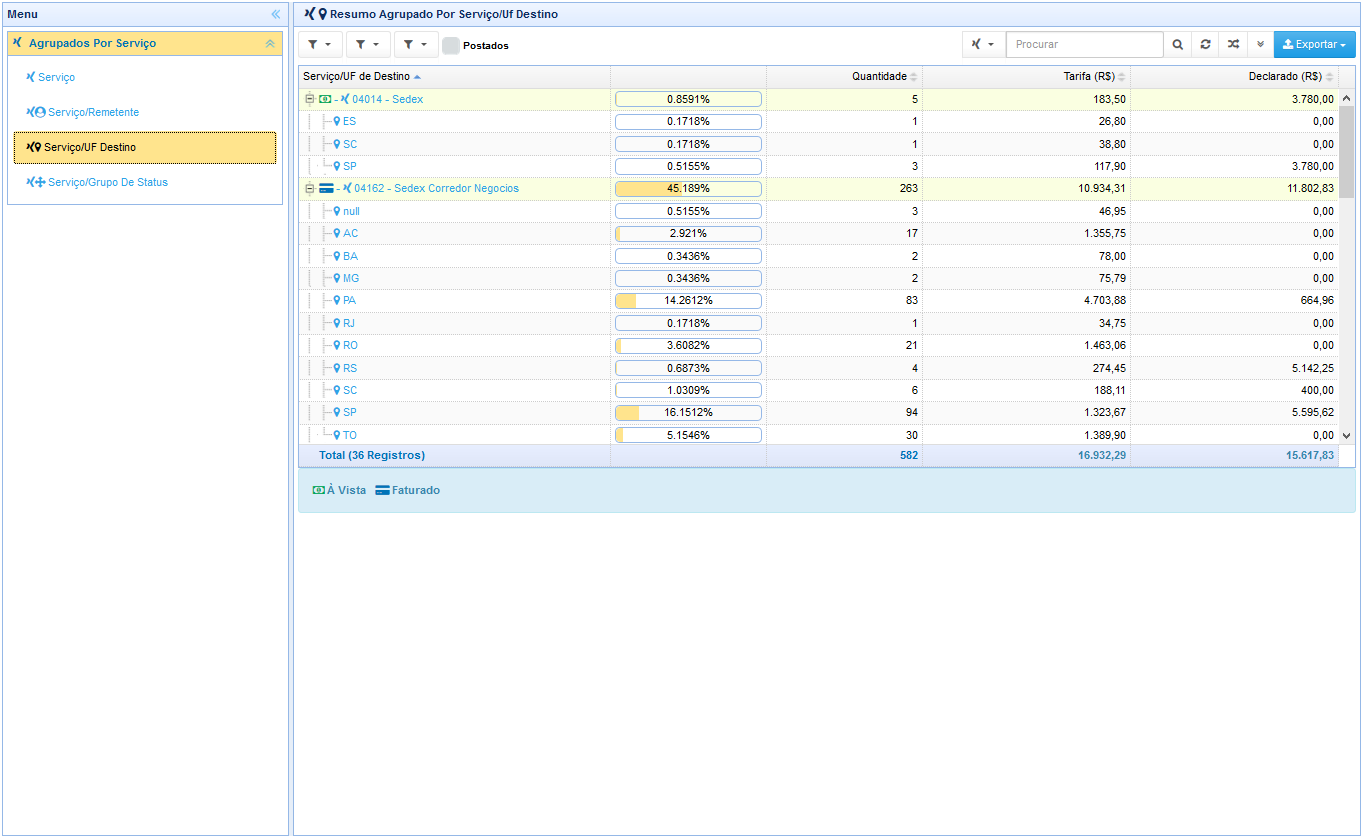Click the blue card icon on the 04162 row

(x=326, y=188)
